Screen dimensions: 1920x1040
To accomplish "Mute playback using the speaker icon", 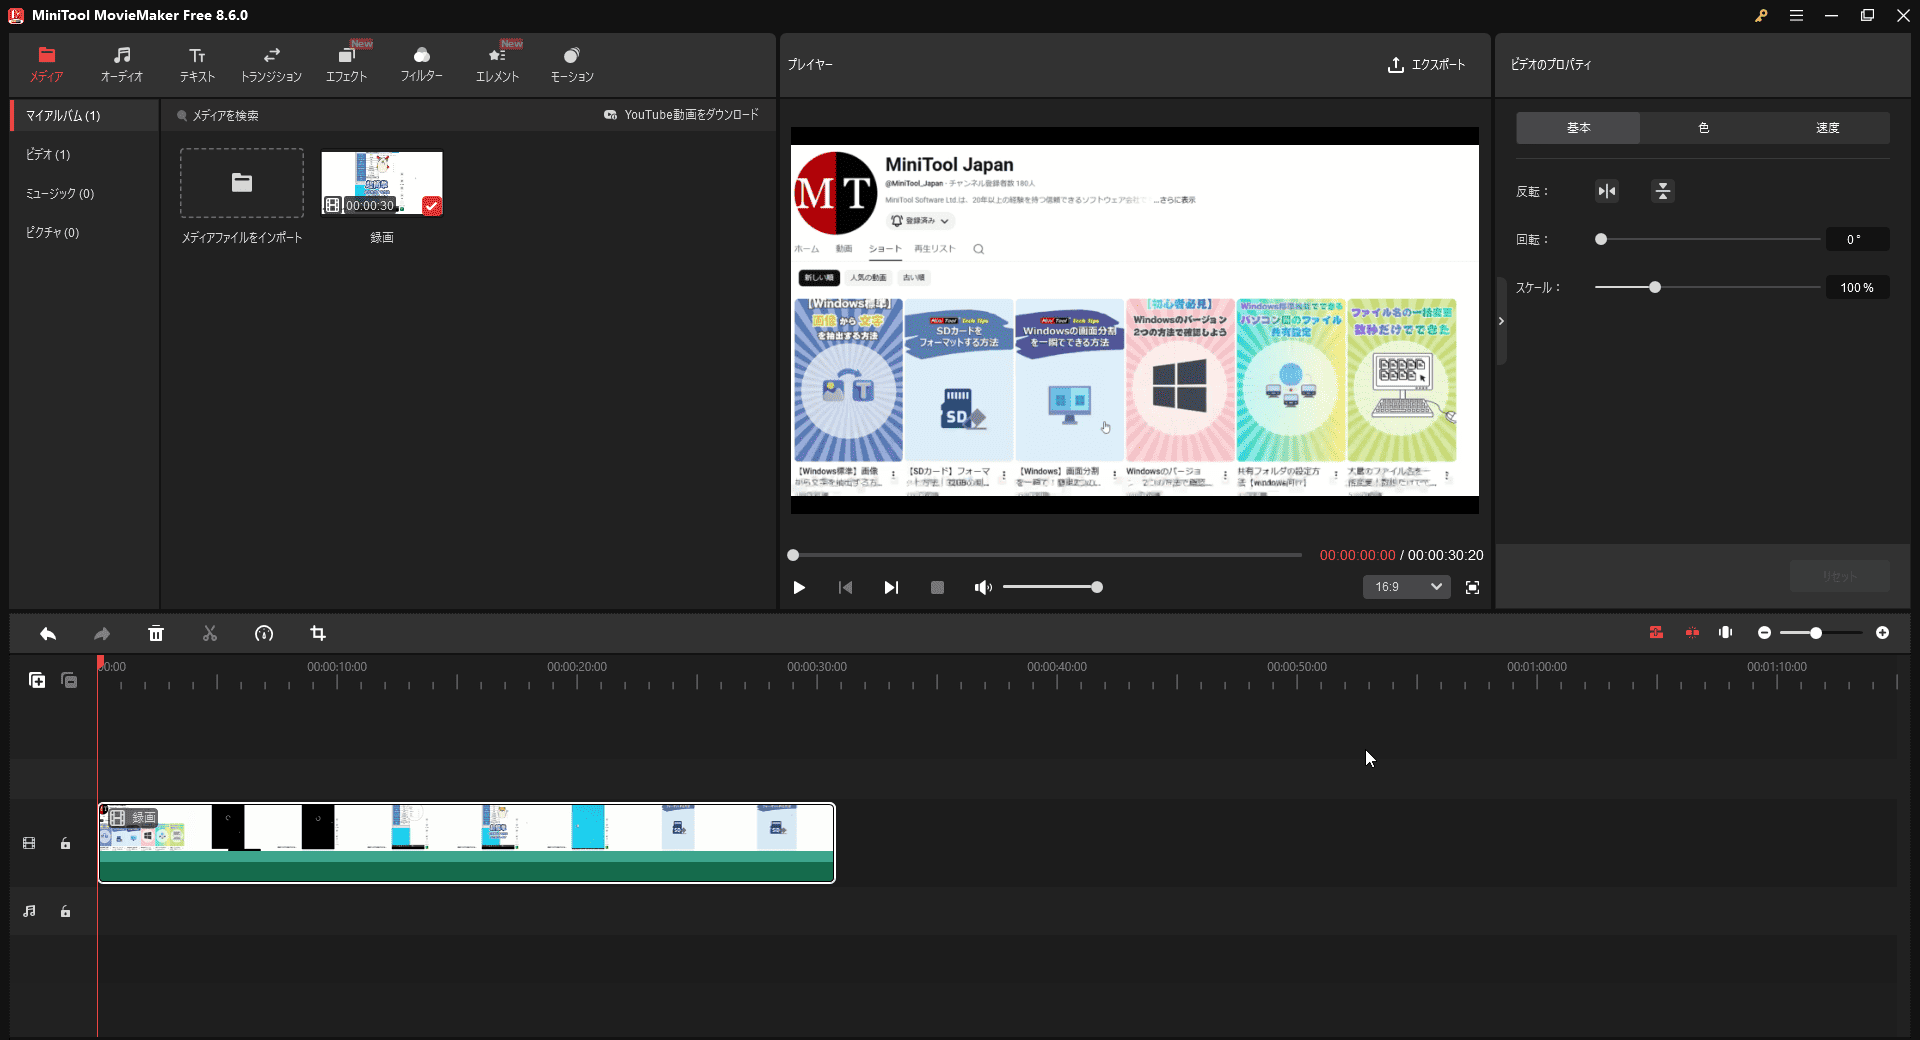I will click(982, 587).
